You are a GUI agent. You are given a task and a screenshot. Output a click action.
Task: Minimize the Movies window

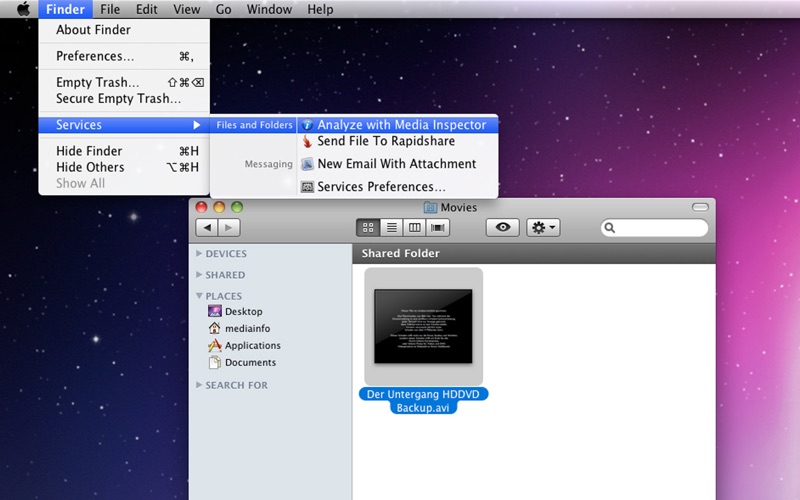219,207
